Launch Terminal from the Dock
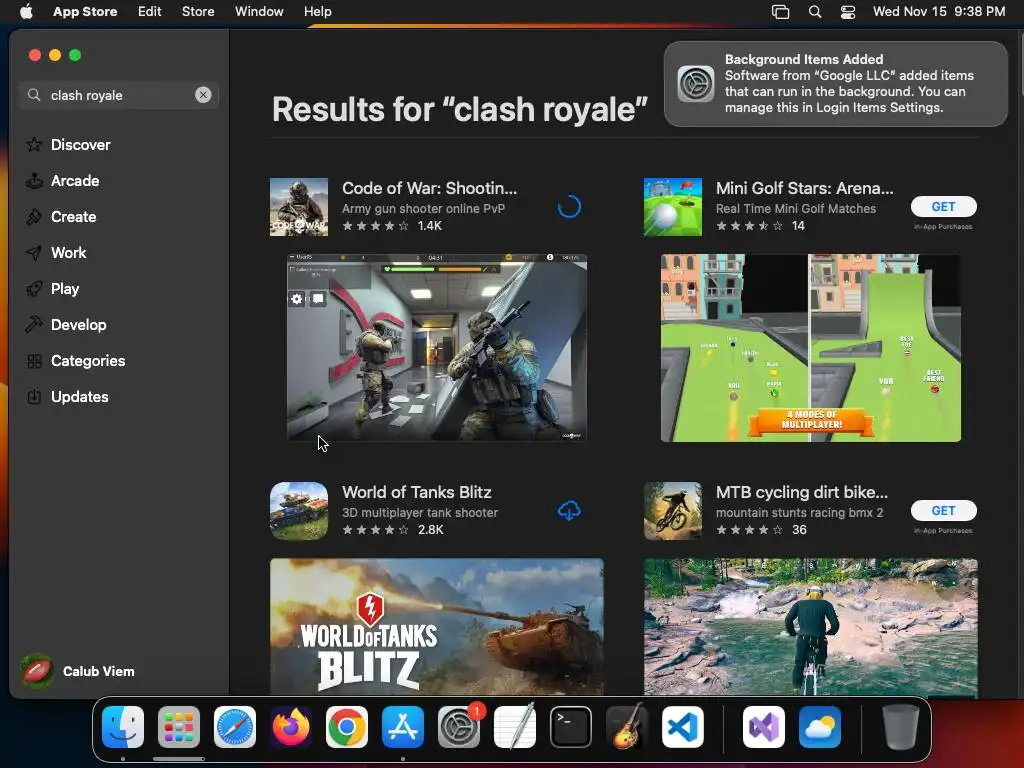Screen dimensions: 1024x768 571,727
